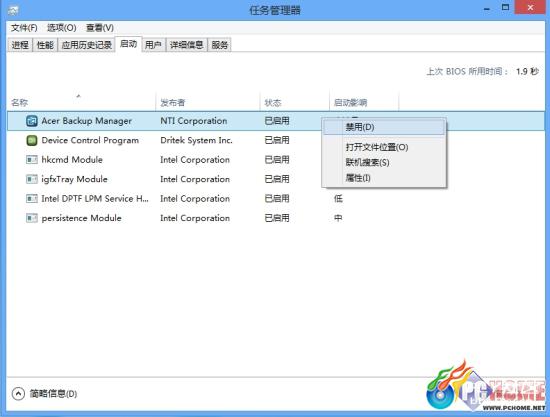The width and height of the screenshot is (550, 417).
Task: Select the hkcmd Module entry
Action: tap(72, 160)
